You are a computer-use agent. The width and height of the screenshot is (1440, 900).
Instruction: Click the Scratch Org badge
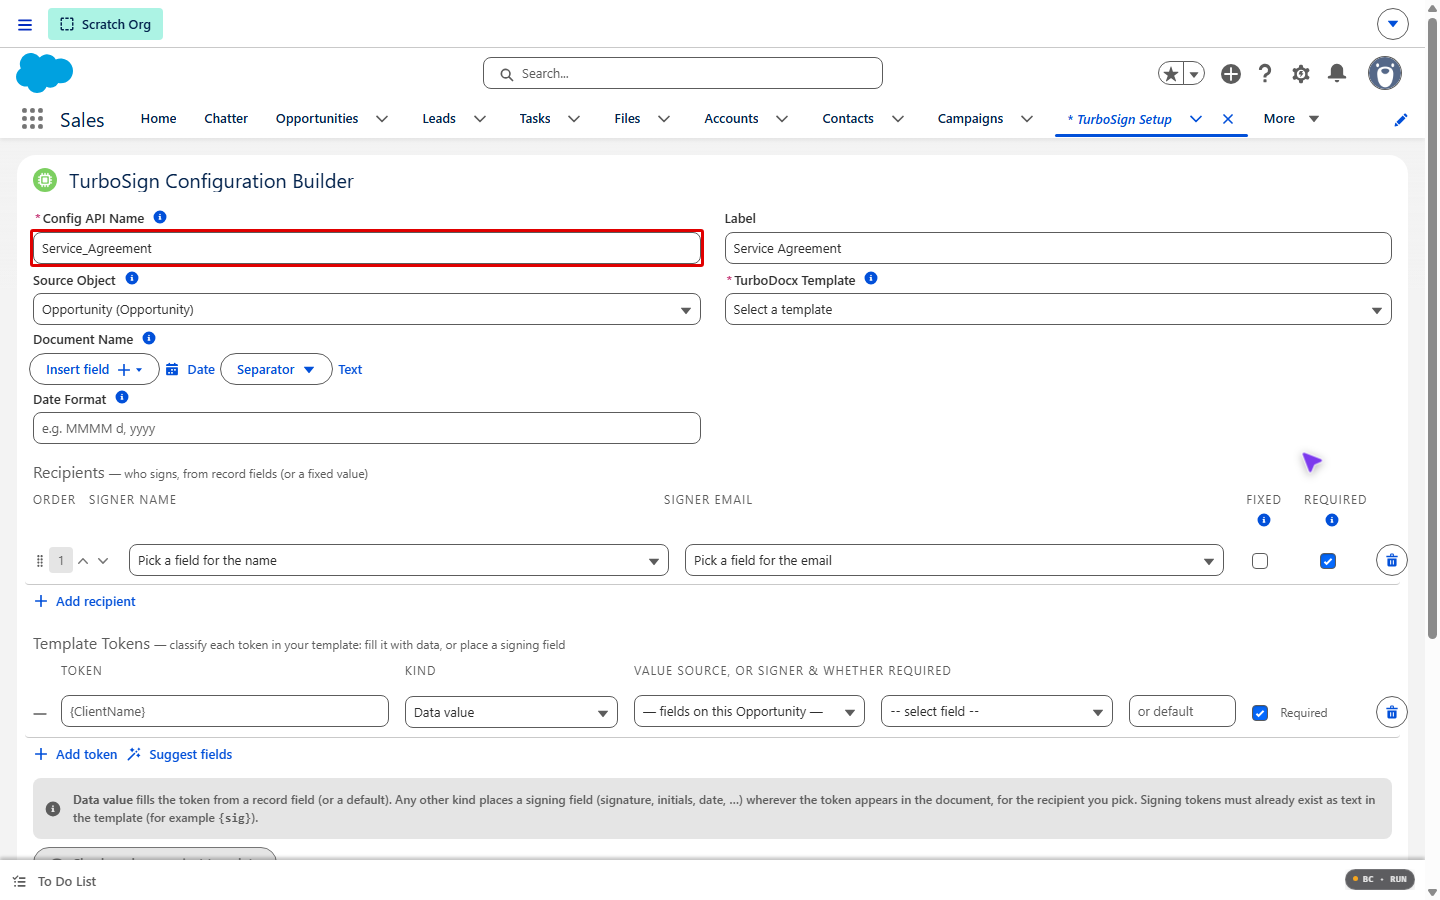105,24
